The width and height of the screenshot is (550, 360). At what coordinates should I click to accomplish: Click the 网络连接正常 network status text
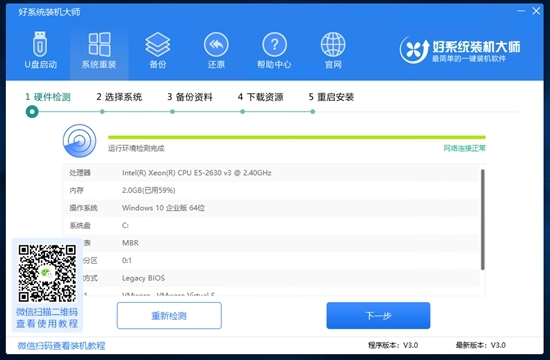464,148
